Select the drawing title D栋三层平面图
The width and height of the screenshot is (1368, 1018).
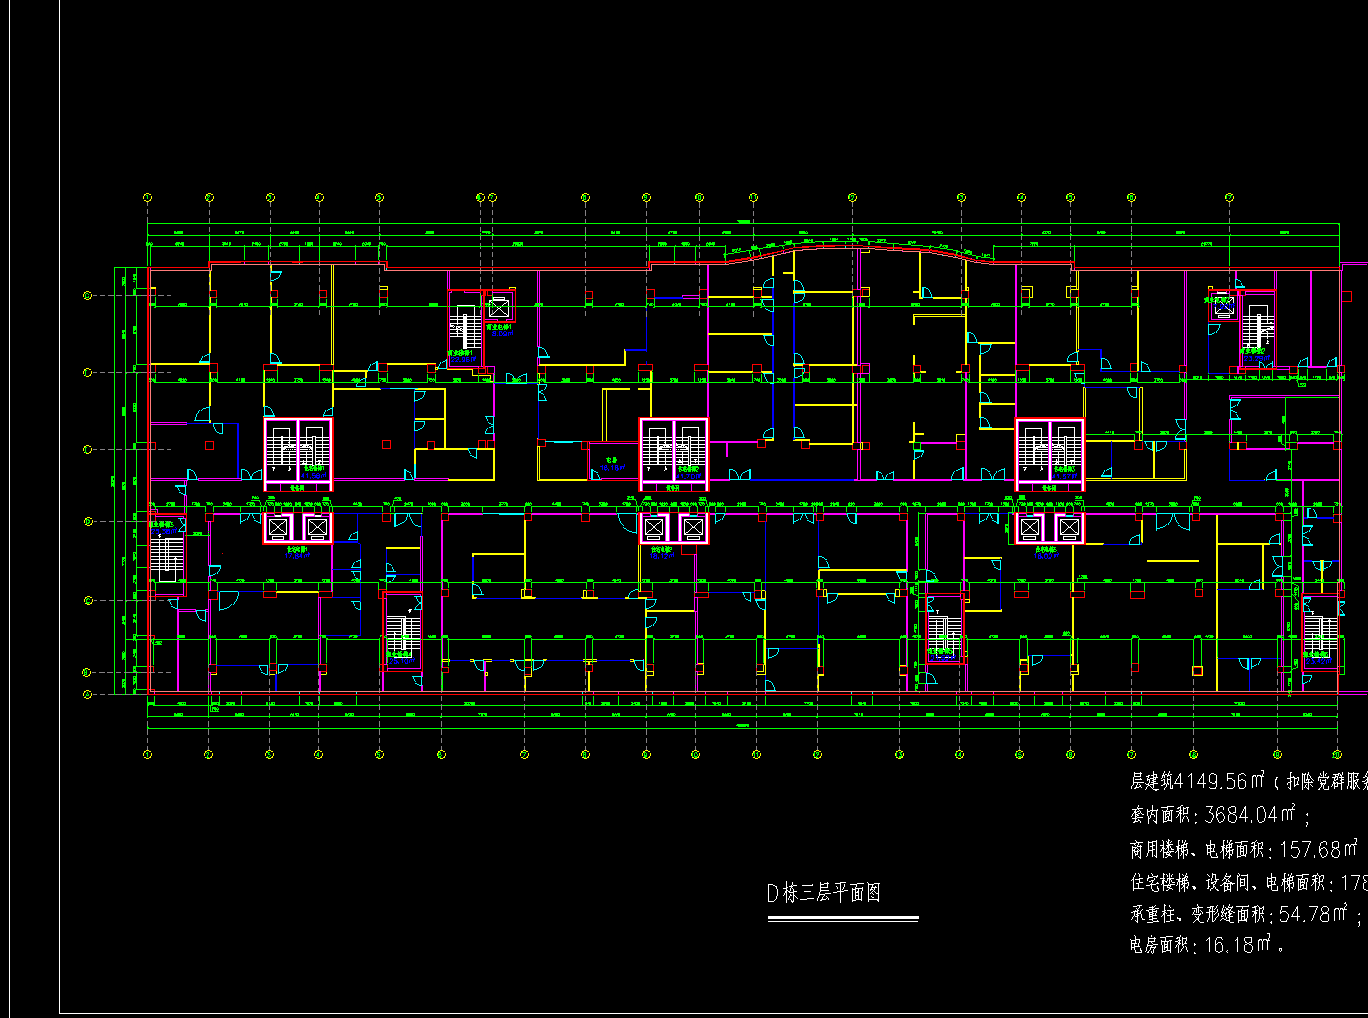click(823, 893)
